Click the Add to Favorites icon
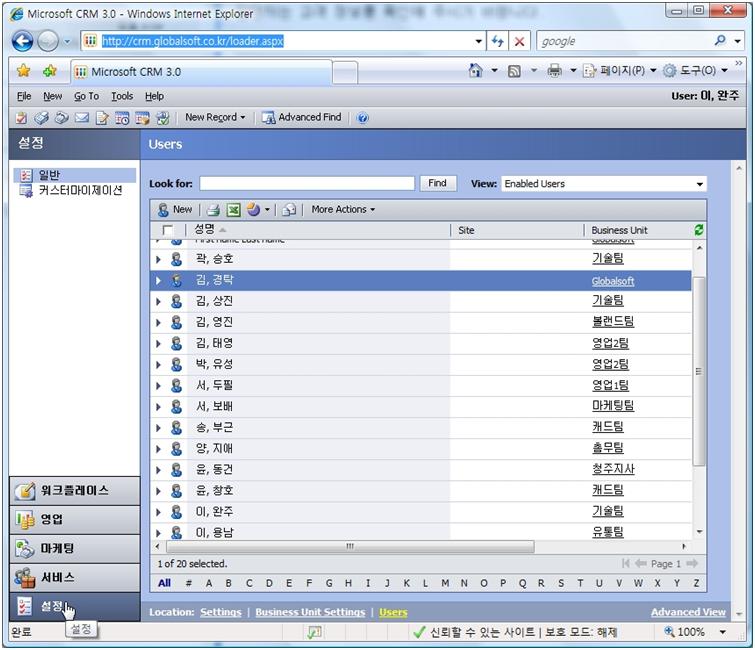Viewport: 755px width, 650px height. (x=50, y=71)
